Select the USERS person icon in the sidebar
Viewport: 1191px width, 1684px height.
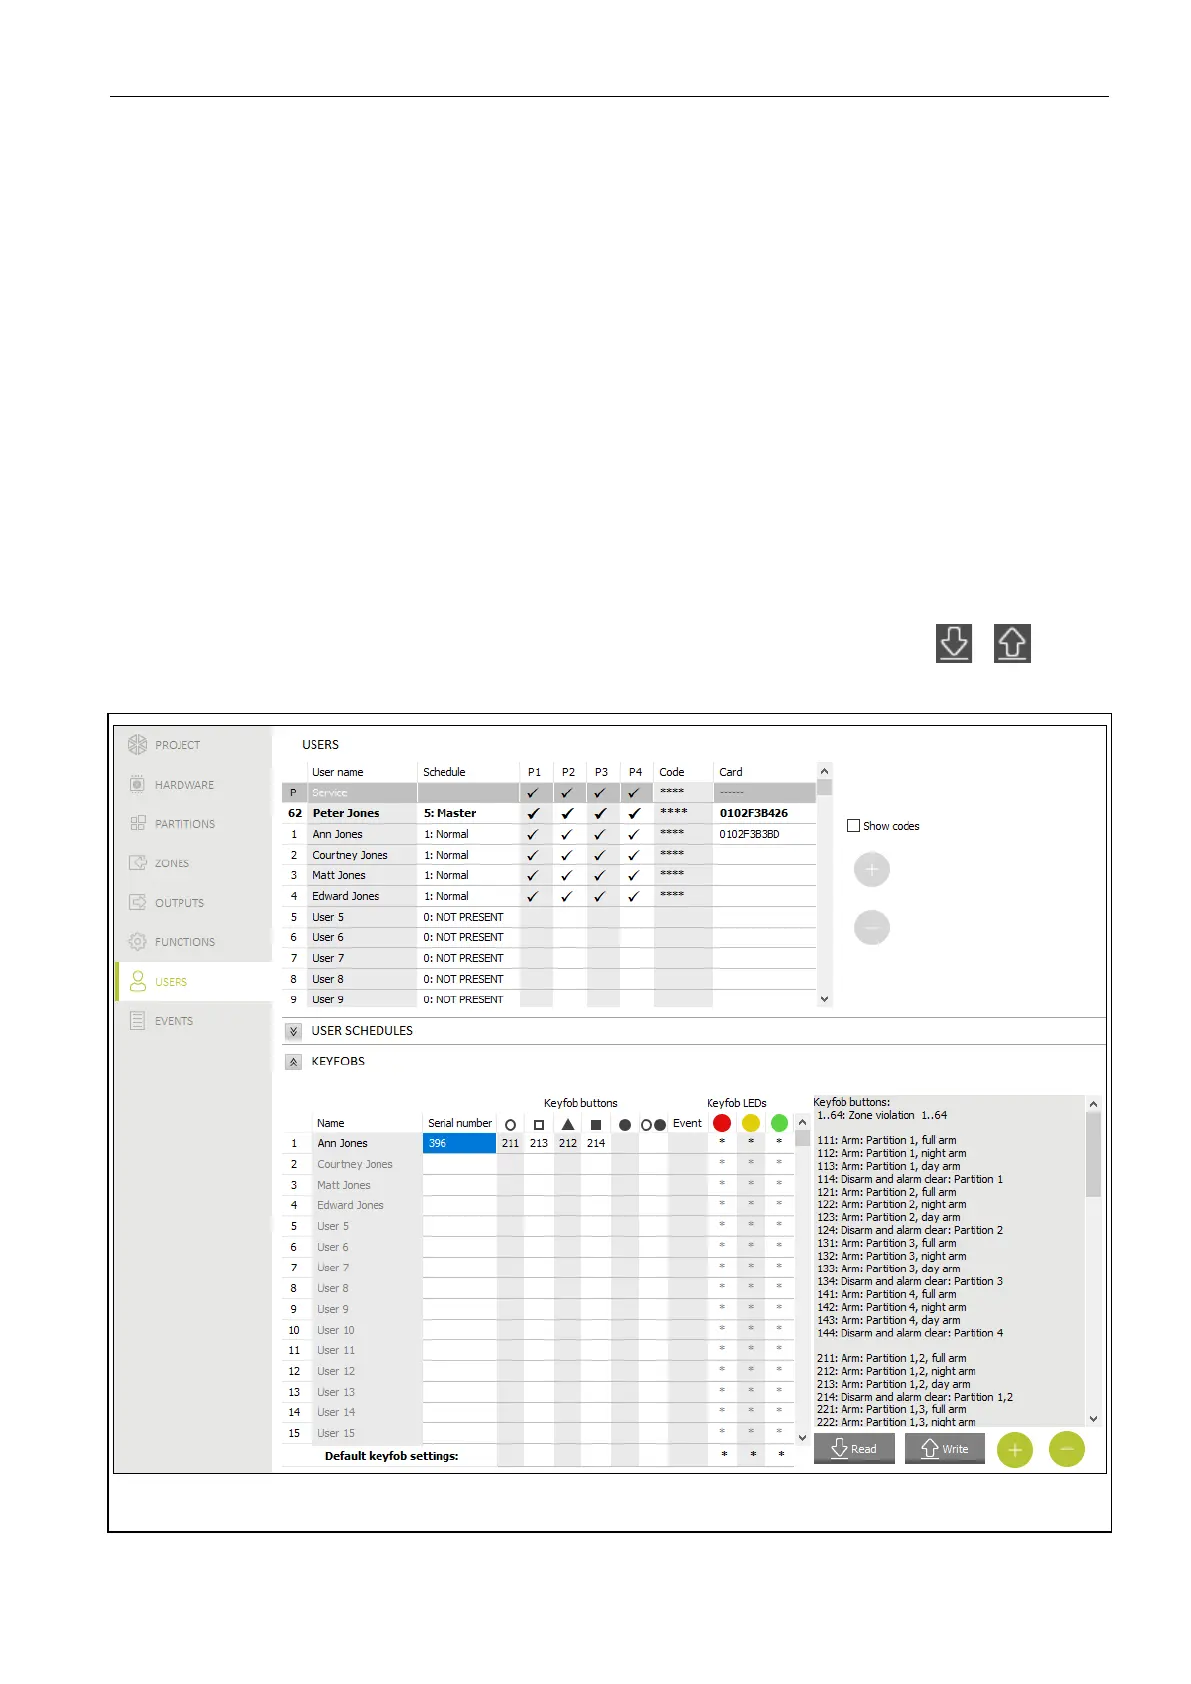(x=138, y=981)
